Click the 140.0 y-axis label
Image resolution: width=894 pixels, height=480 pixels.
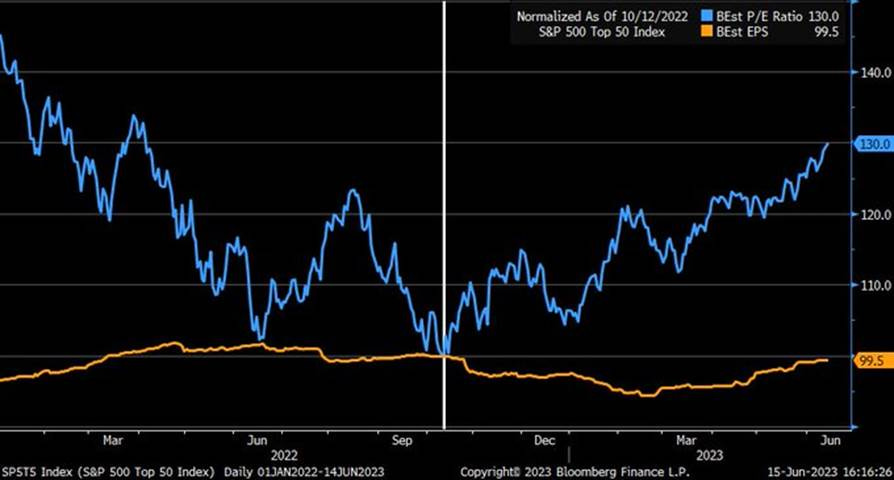click(x=876, y=72)
